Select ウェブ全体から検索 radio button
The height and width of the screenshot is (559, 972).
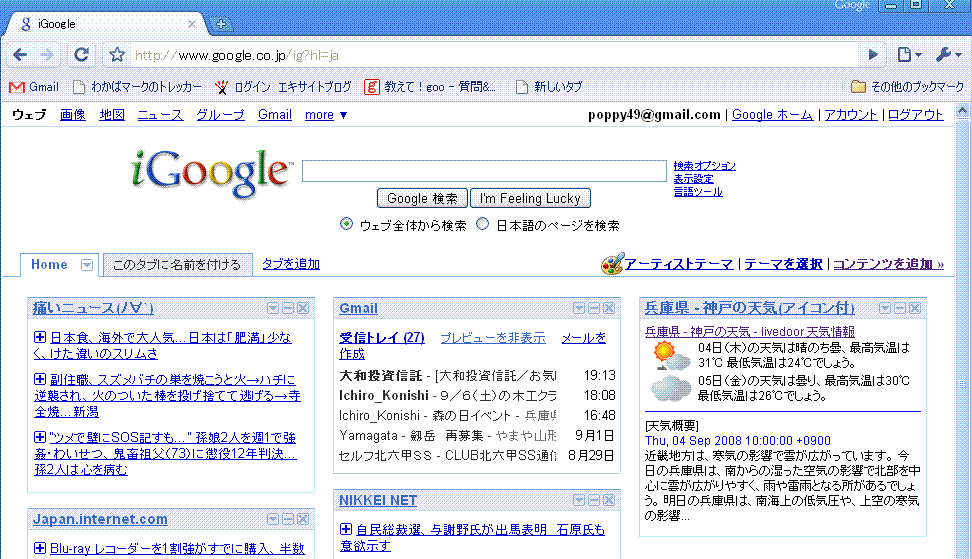pyautogui.click(x=347, y=224)
